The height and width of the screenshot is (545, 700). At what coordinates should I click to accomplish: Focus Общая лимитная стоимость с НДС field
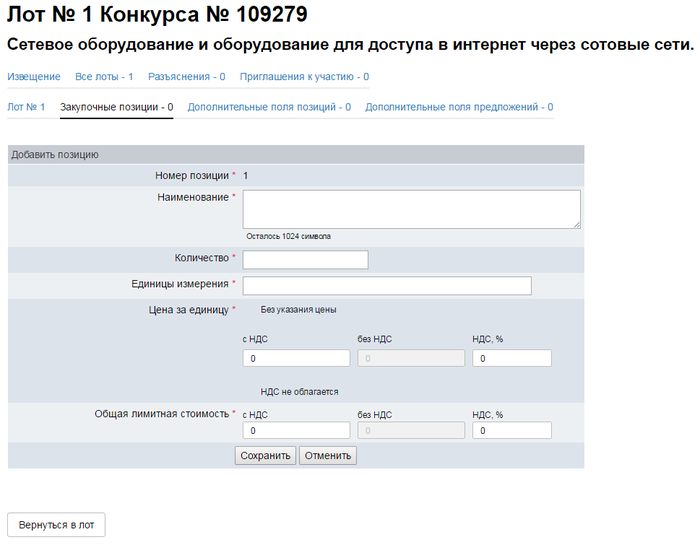point(296,431)
